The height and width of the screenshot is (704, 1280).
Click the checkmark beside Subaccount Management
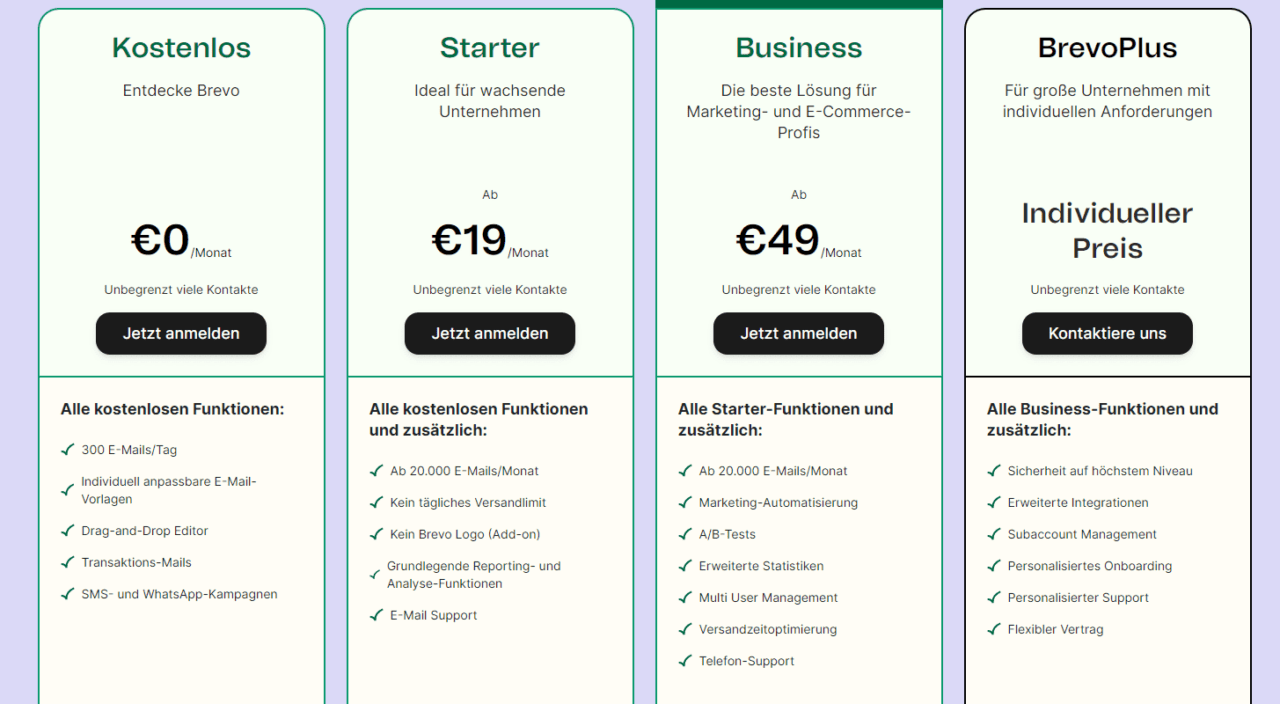(x=995, y=534)
